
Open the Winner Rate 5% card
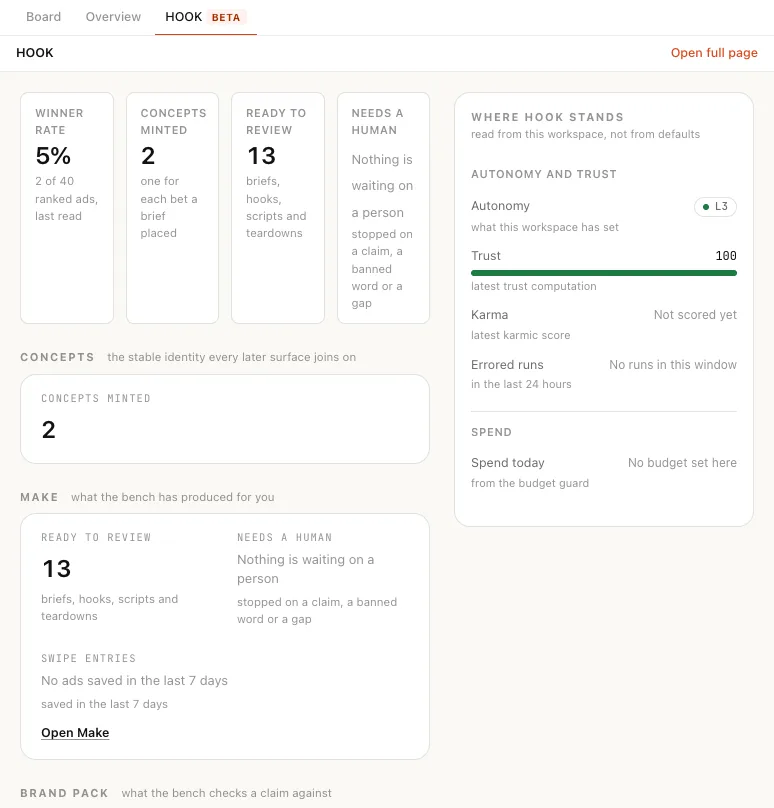(67, 208)
